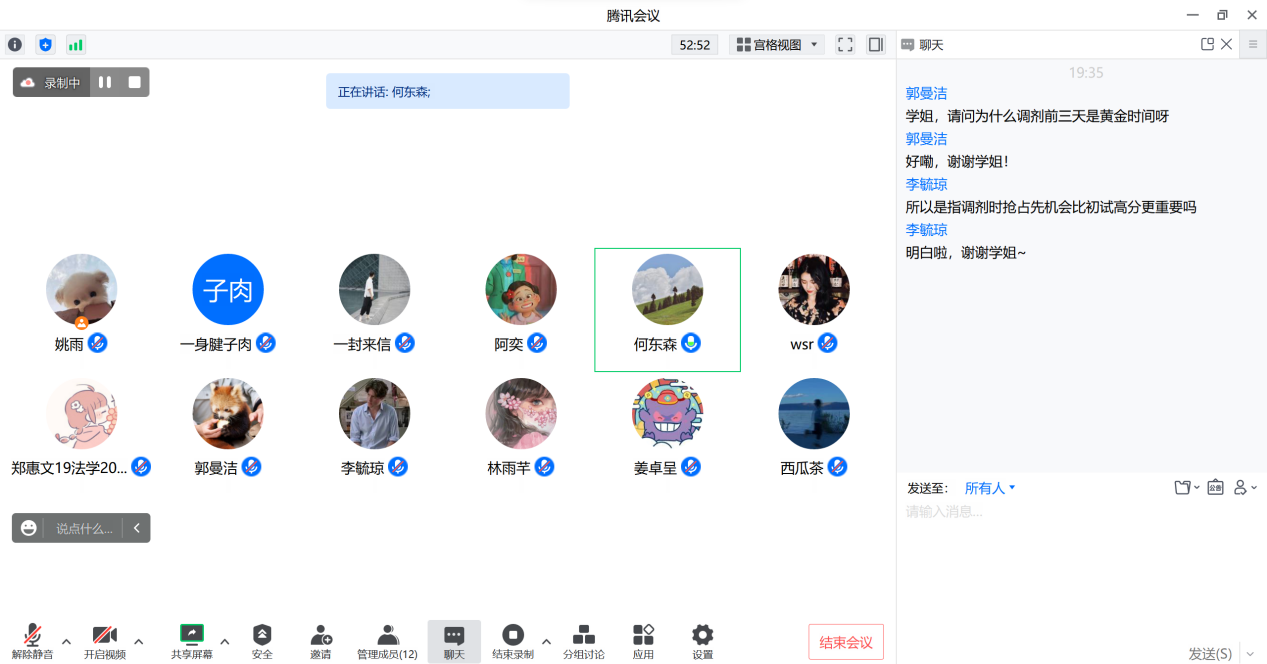Open the Apps (应用) icon
Viewport: 1267px width, 664px height.
pos(643,641)
